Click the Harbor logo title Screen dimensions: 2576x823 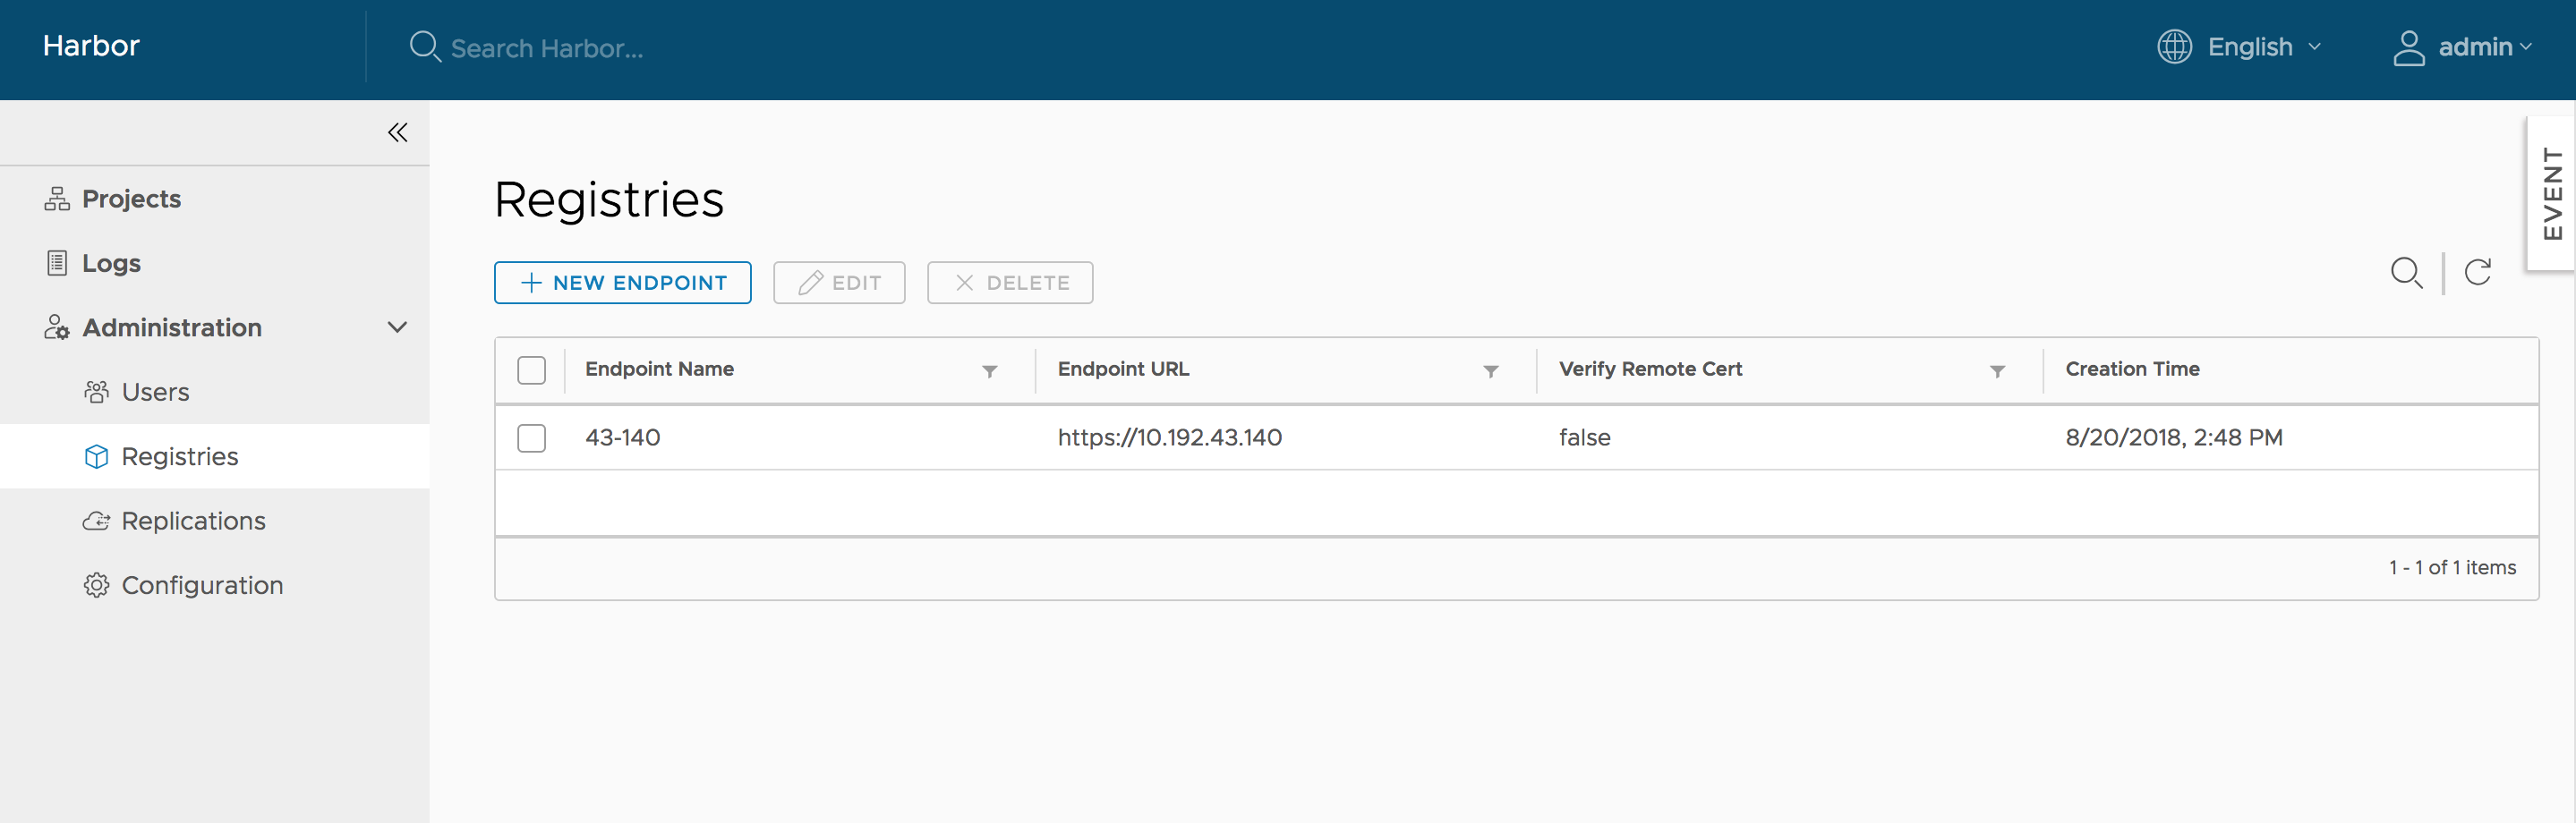pos(91,46)
